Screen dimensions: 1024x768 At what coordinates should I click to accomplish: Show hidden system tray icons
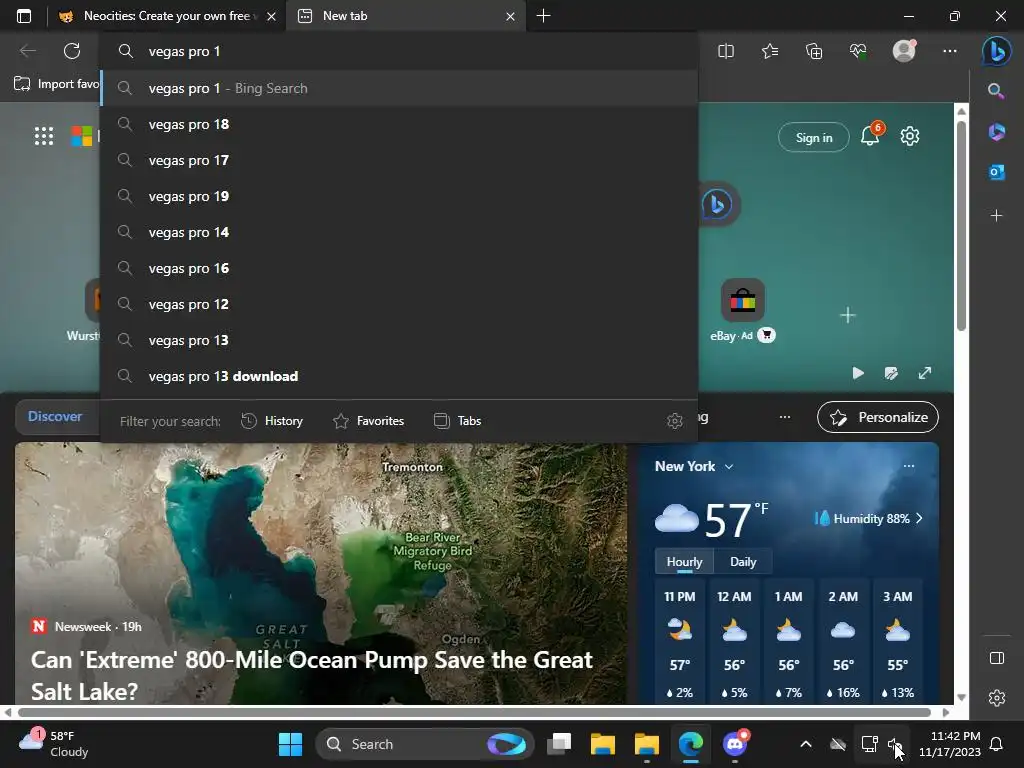[x=806, y=744]
